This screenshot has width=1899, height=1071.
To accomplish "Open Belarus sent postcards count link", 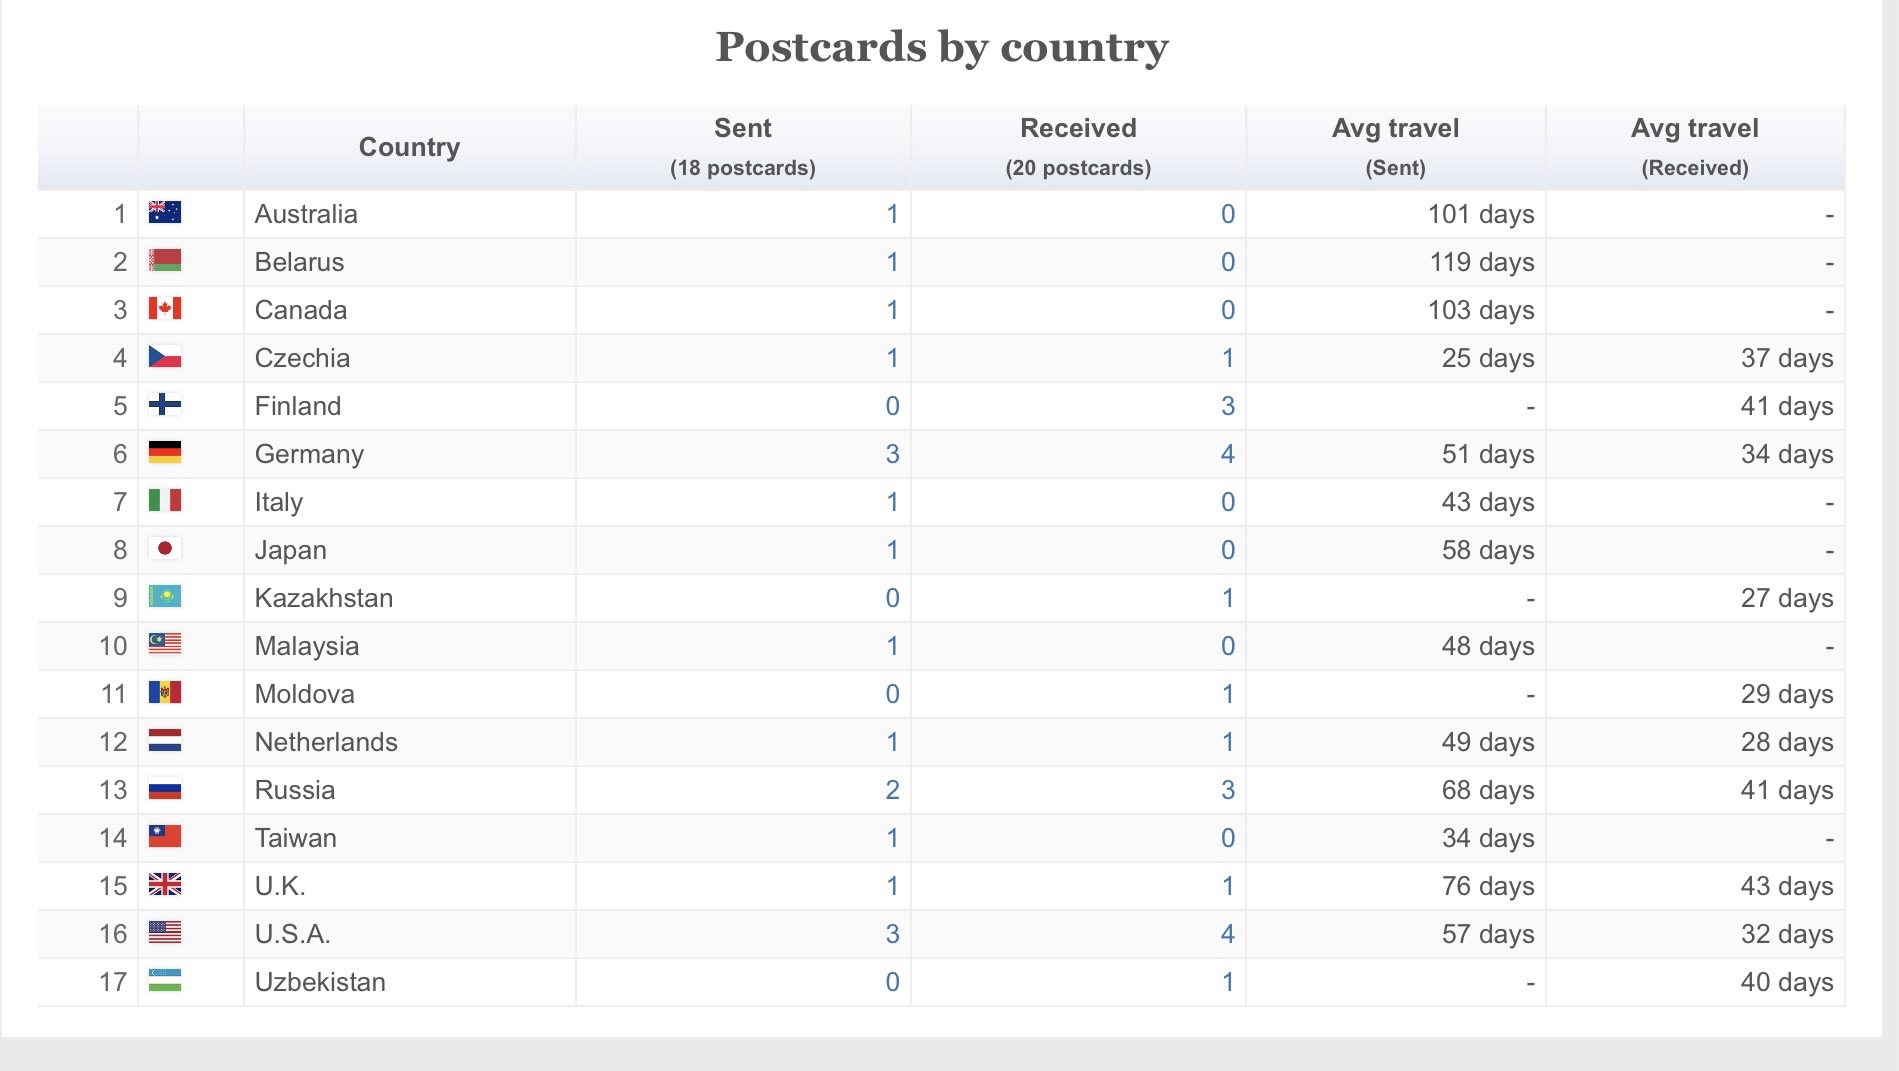I will tap(892, 262).
